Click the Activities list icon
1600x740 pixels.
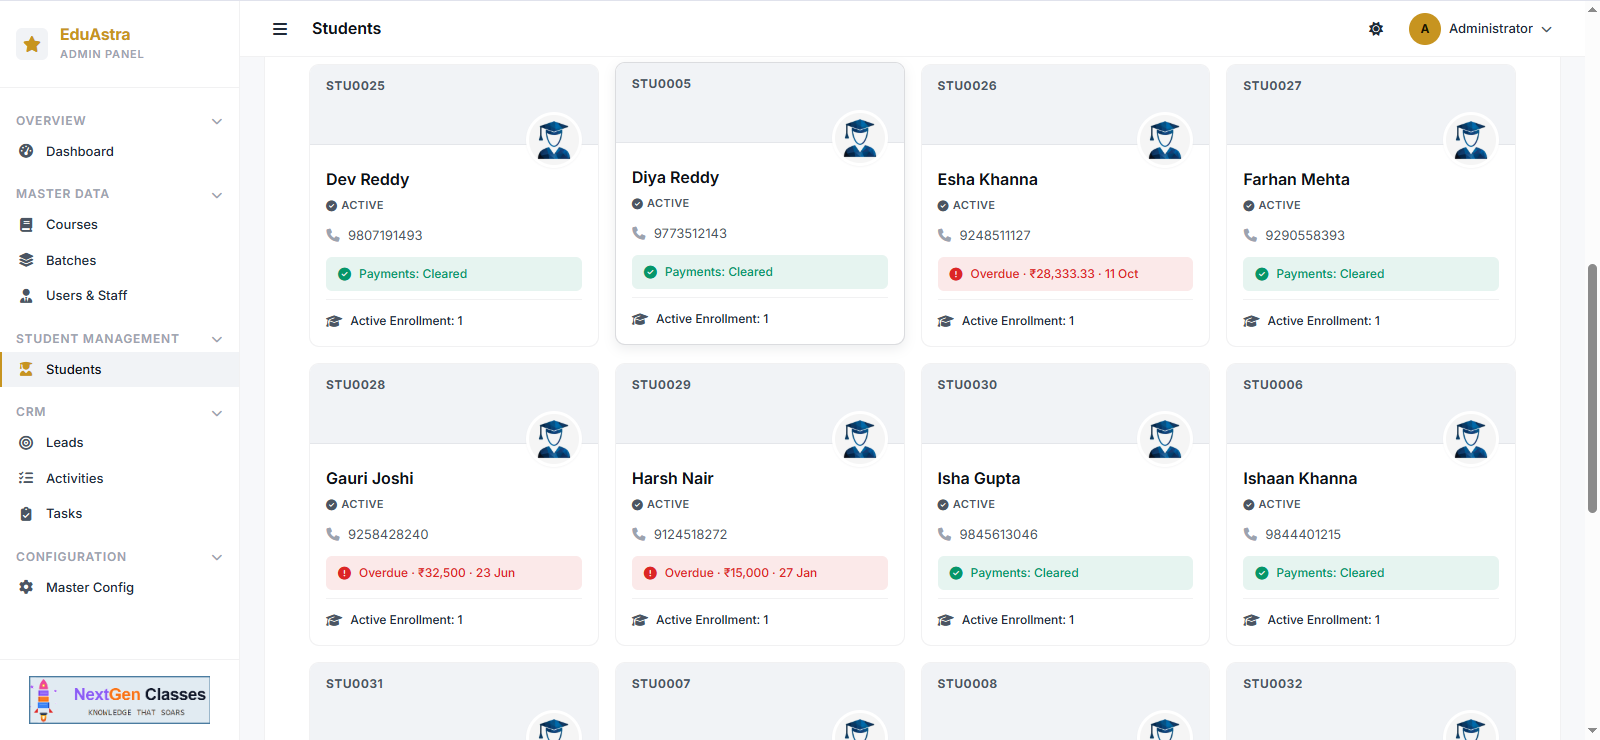(x=26, y=478)
